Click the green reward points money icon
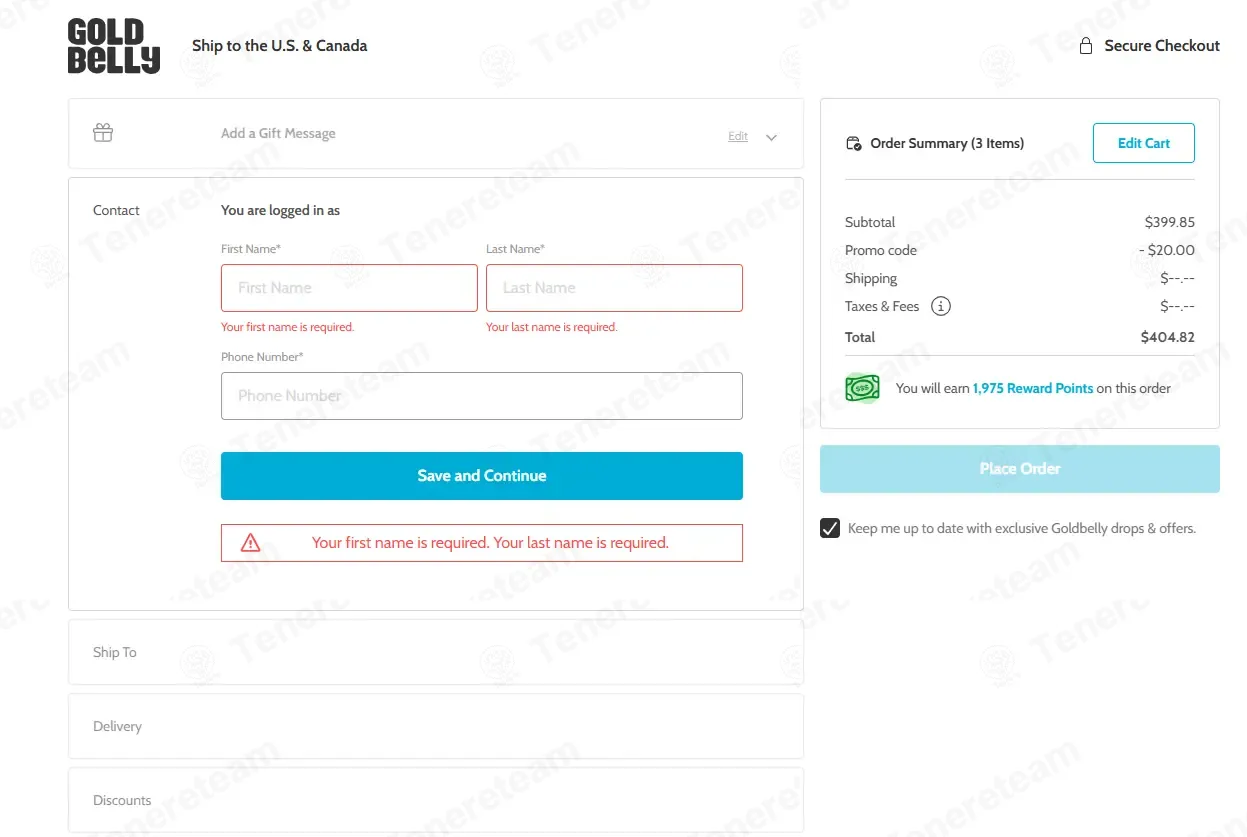The width and height of the screenshot is (1247, 837). (862, 388)
